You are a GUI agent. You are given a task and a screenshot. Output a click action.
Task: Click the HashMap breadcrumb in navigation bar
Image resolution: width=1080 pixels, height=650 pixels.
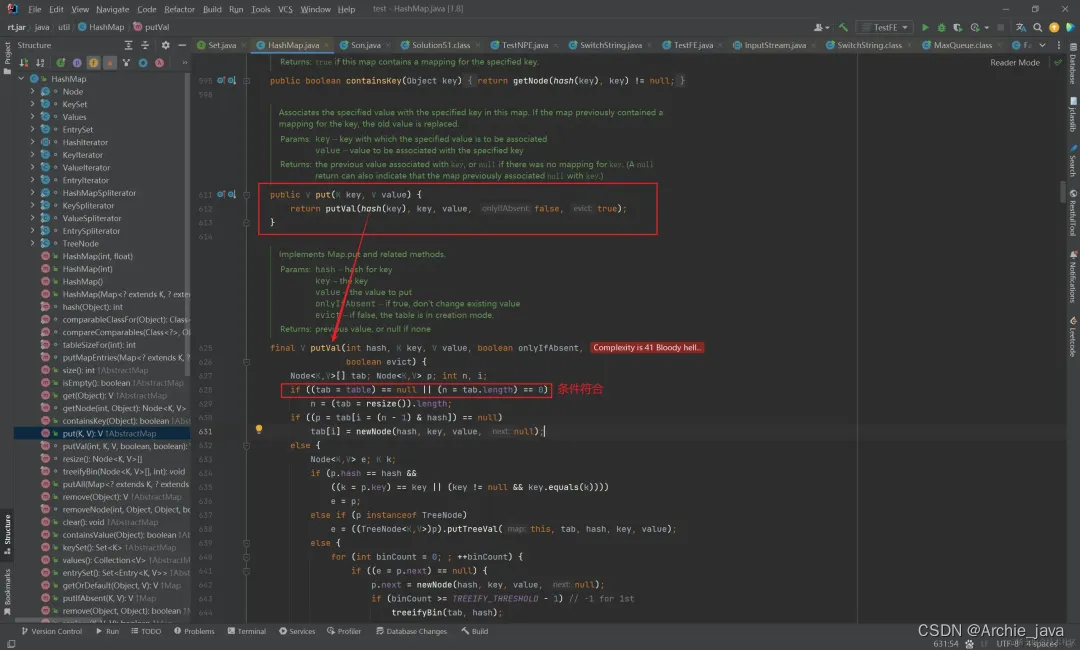[101, 28]
